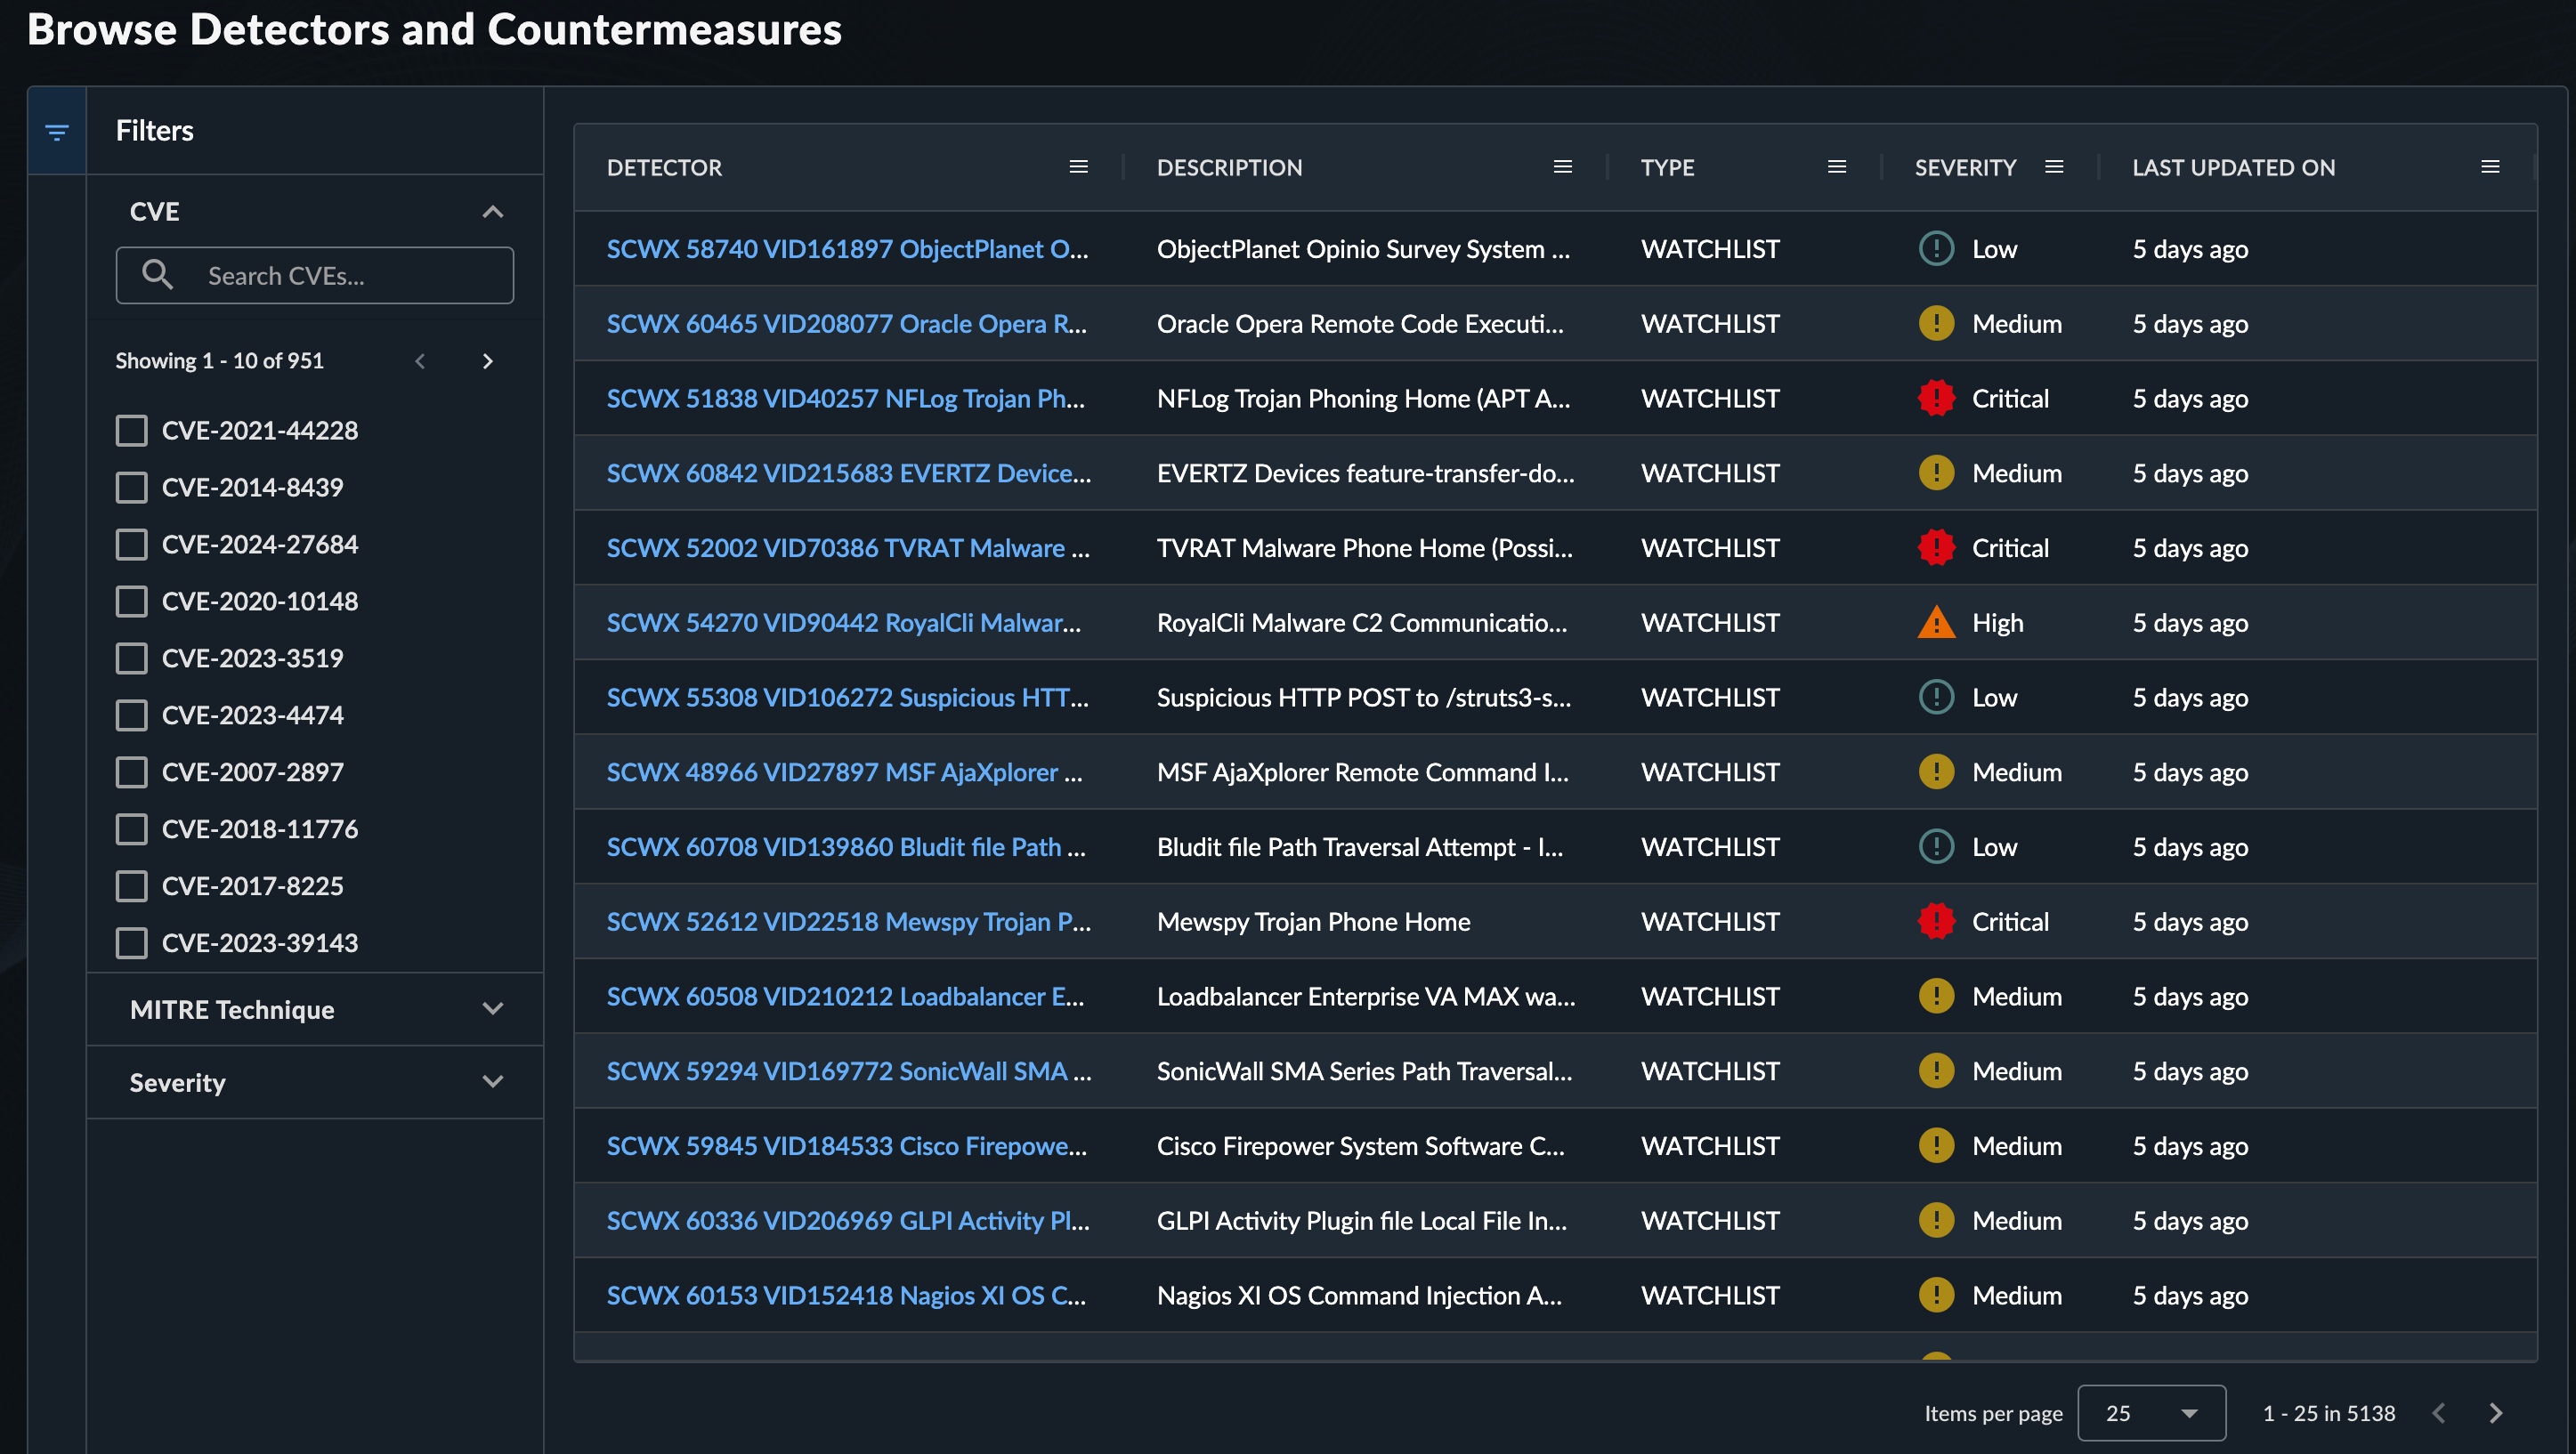Open SCWX 60336 GLPI Activity detector link
Image resolution: width=2576 pixels, height=1454 pixels.
(x=848, y=1221)
